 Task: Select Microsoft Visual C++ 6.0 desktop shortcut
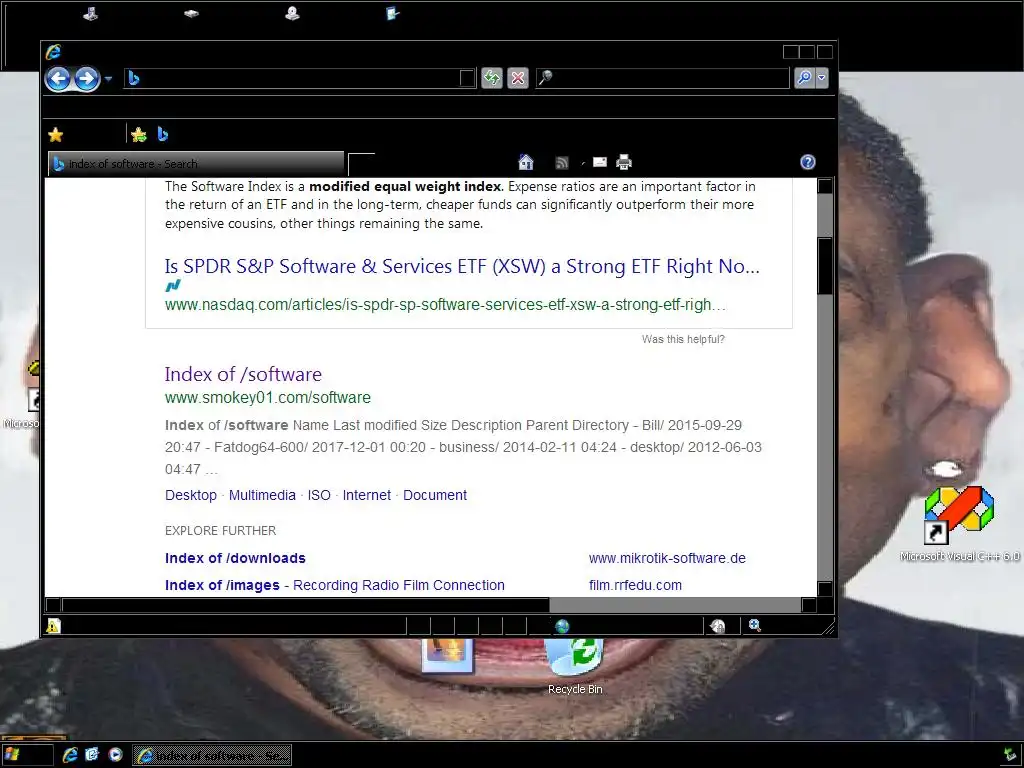[x=959, y=524]
